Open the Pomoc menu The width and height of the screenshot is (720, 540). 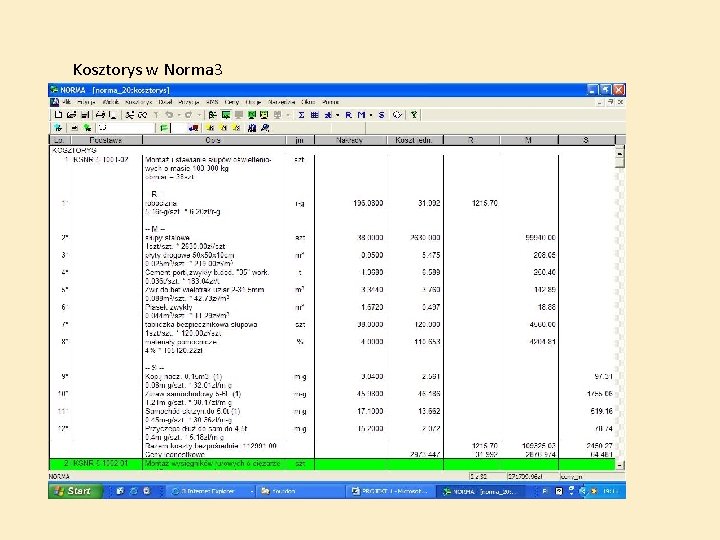pos(331,102)
